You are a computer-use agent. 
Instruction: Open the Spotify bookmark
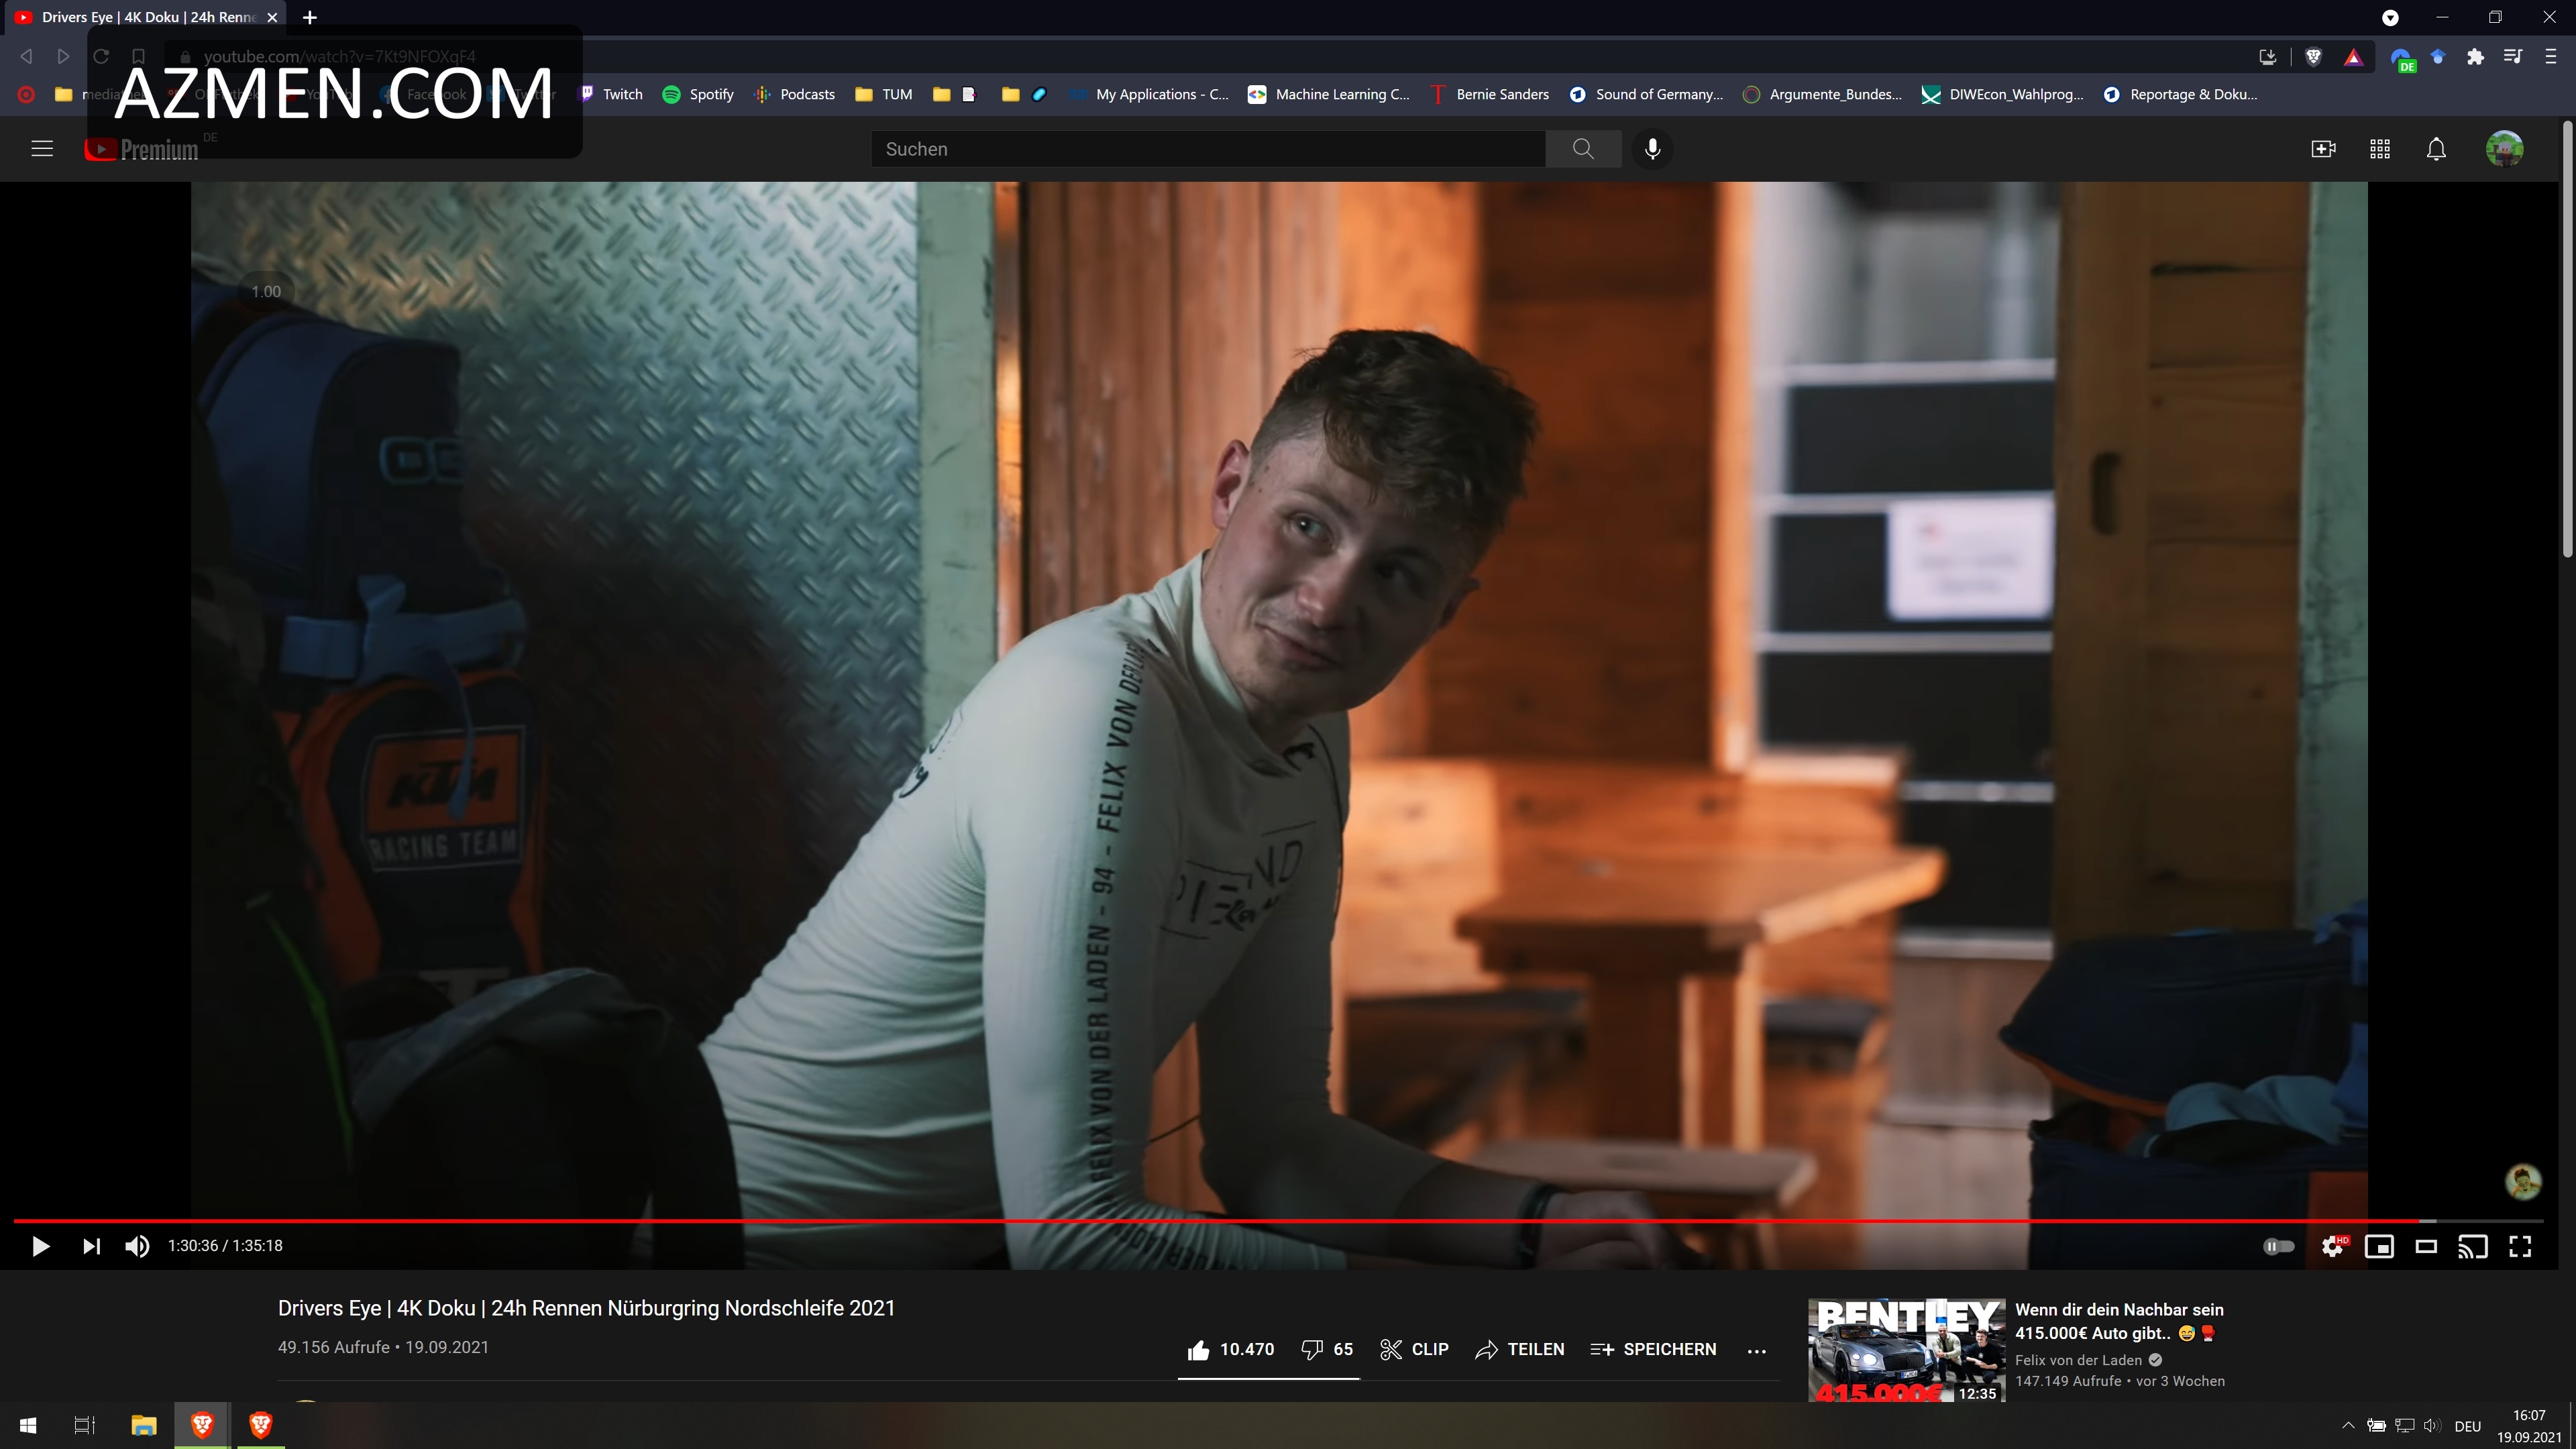(699, 94)
